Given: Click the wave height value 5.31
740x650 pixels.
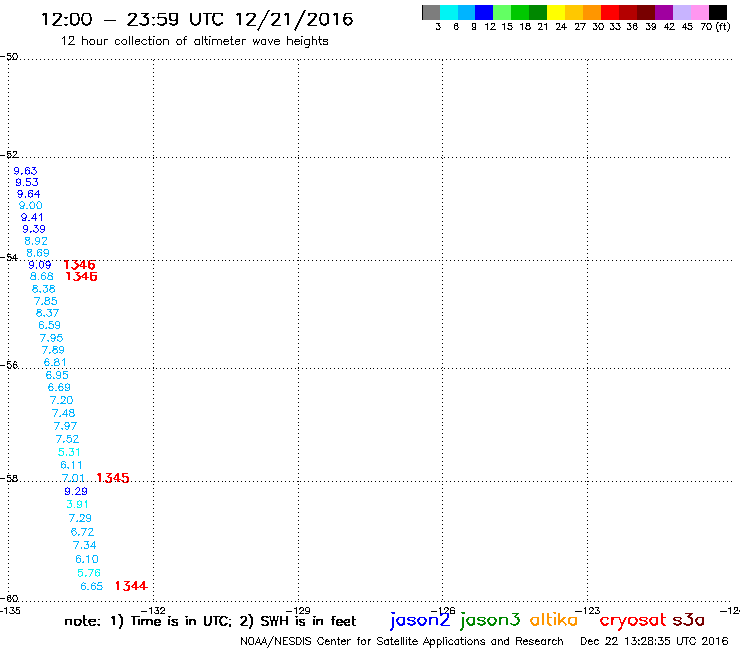Looking at the screenshot, I should pos(69,452).
